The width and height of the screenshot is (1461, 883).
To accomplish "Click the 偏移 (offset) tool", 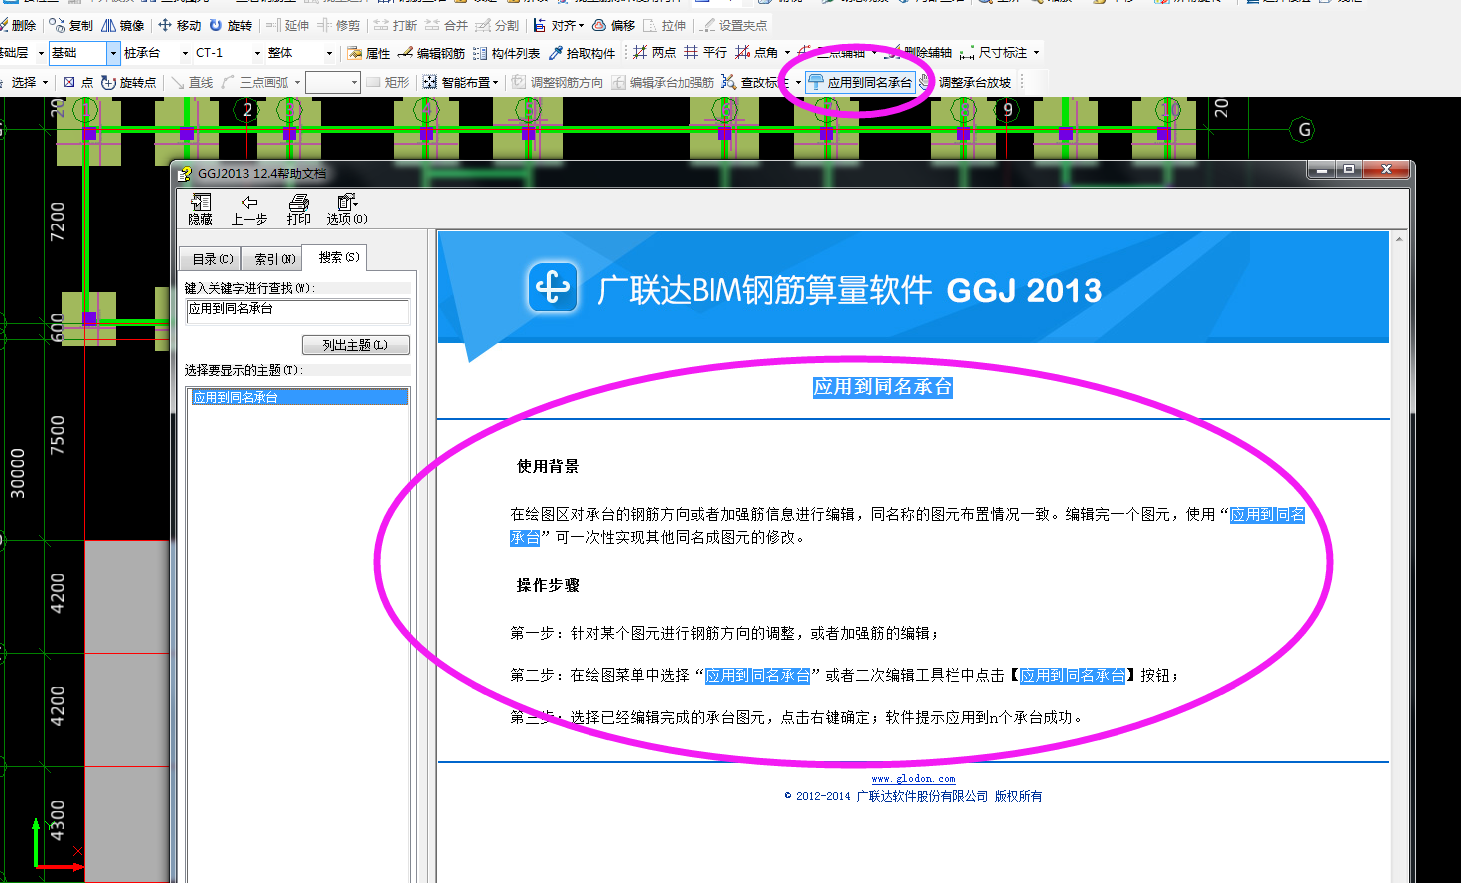I will pyautogui.click(x=614, y=25).
